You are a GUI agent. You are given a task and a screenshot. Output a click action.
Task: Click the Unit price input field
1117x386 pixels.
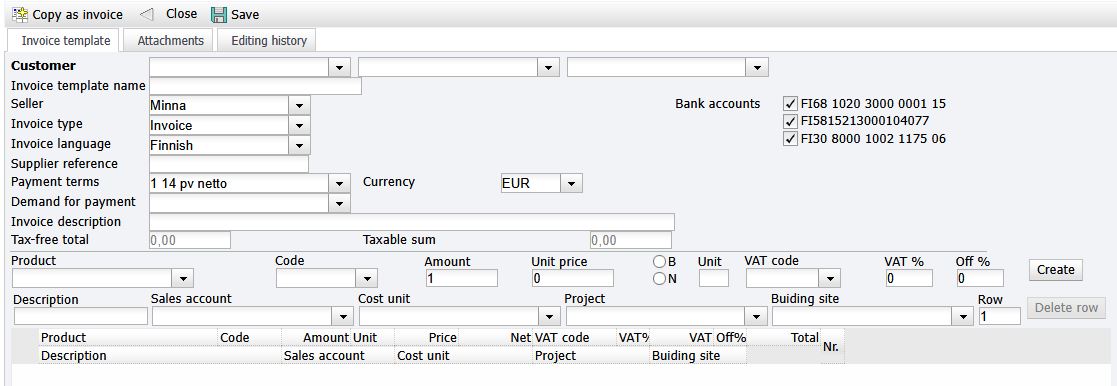[573, 278]
